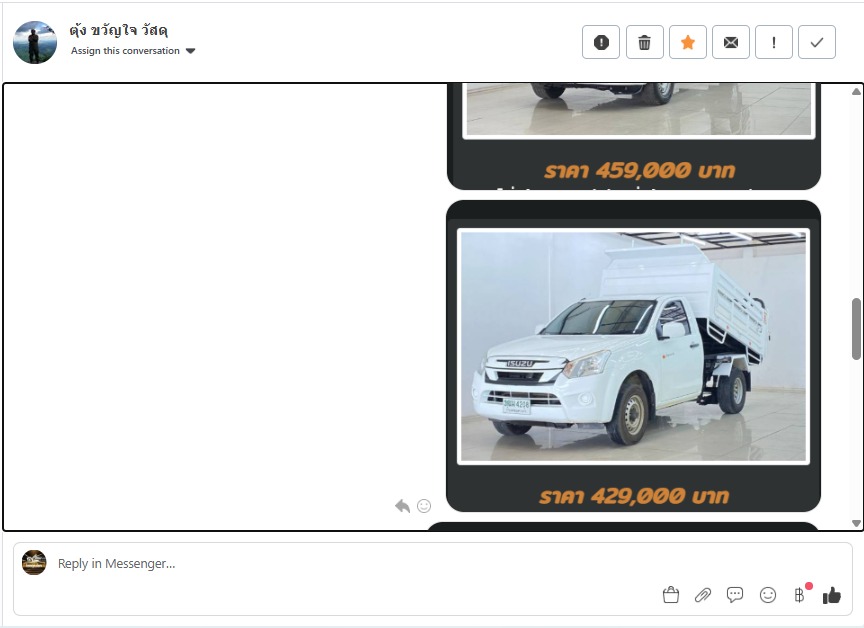Image resolution: width=864 pixels, height=628 pixels.
Task: Open the contact name at the top
Action: (118, 30)
